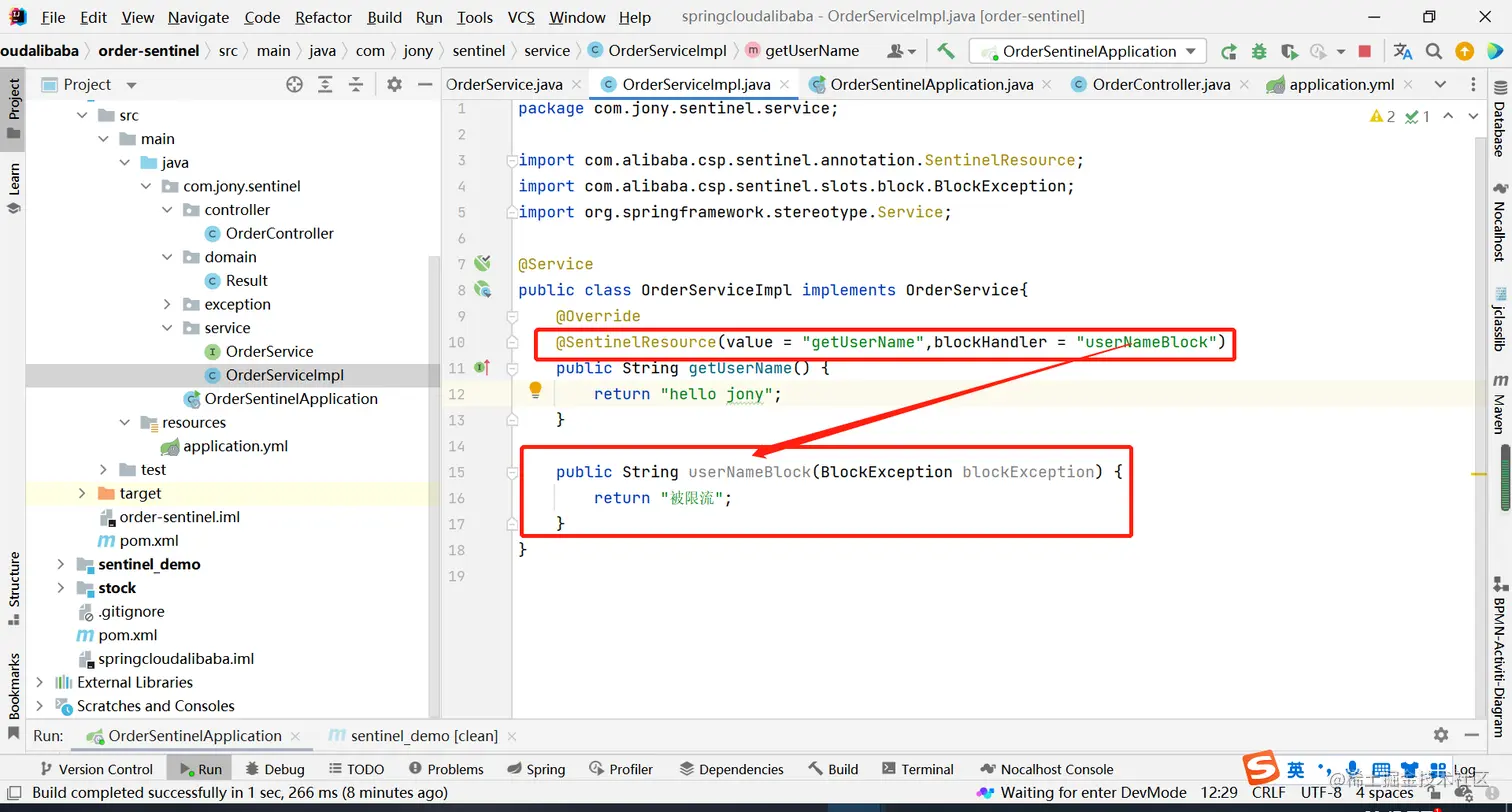Open the jclasslib side panel

click(x=1499, y=319)
